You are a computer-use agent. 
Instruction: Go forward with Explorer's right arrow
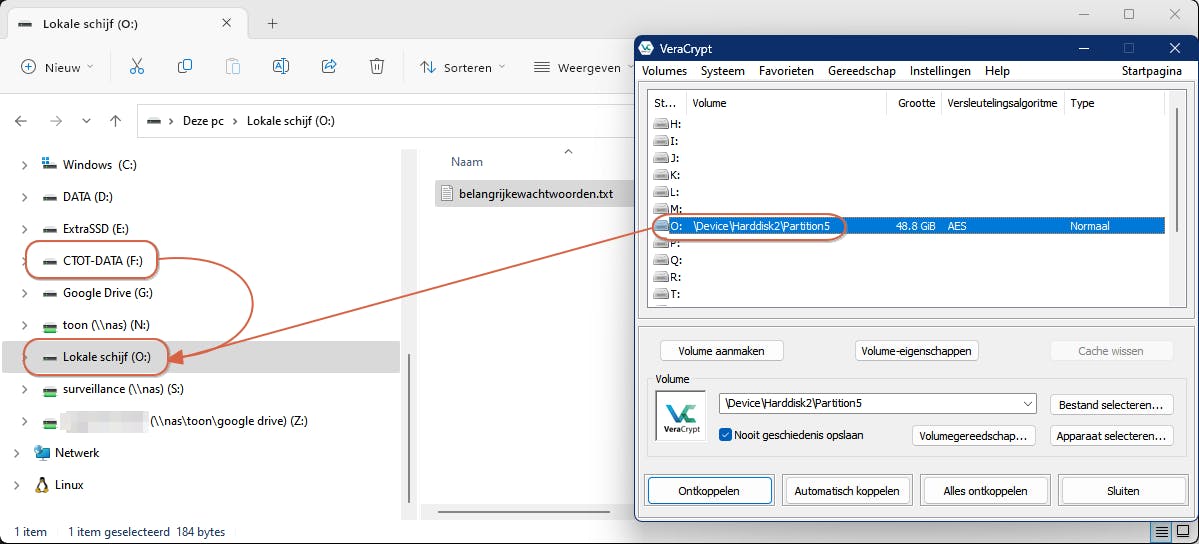pos(55,121)
